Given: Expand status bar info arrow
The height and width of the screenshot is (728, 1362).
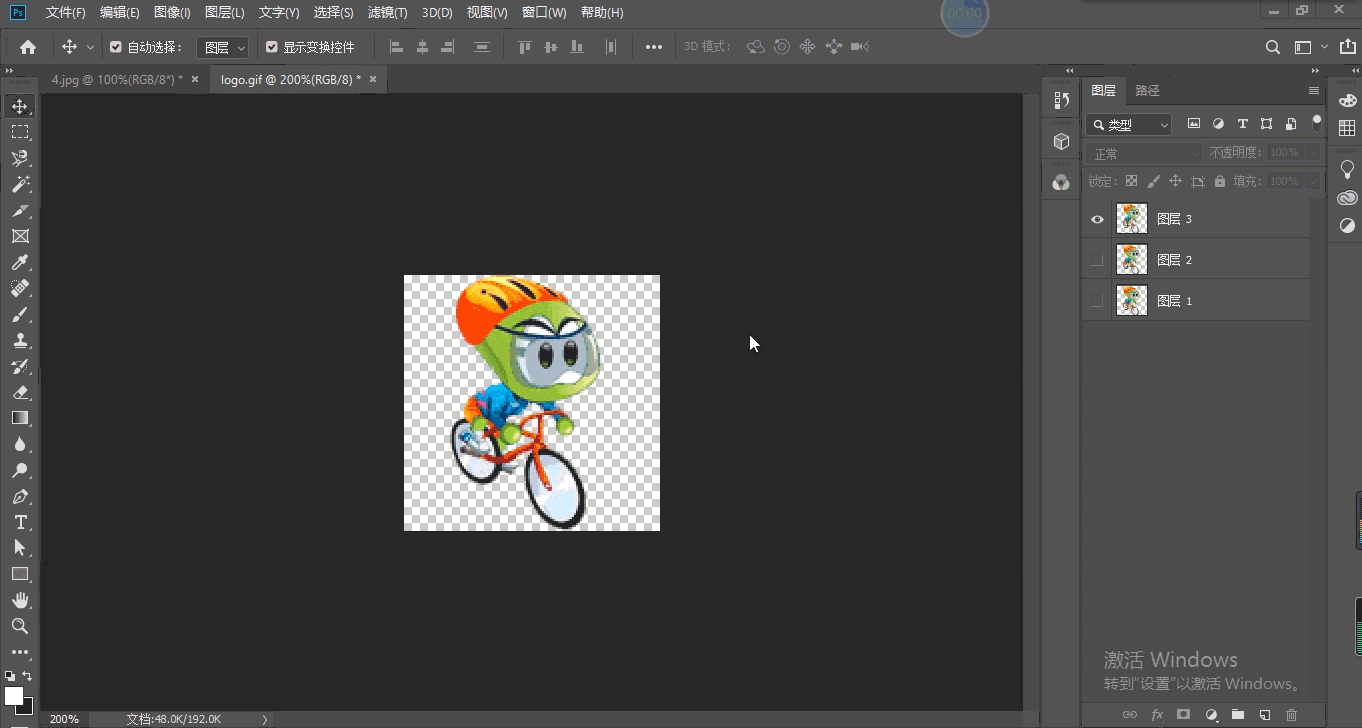Looking at the screenshot, I should click(265, 719).
